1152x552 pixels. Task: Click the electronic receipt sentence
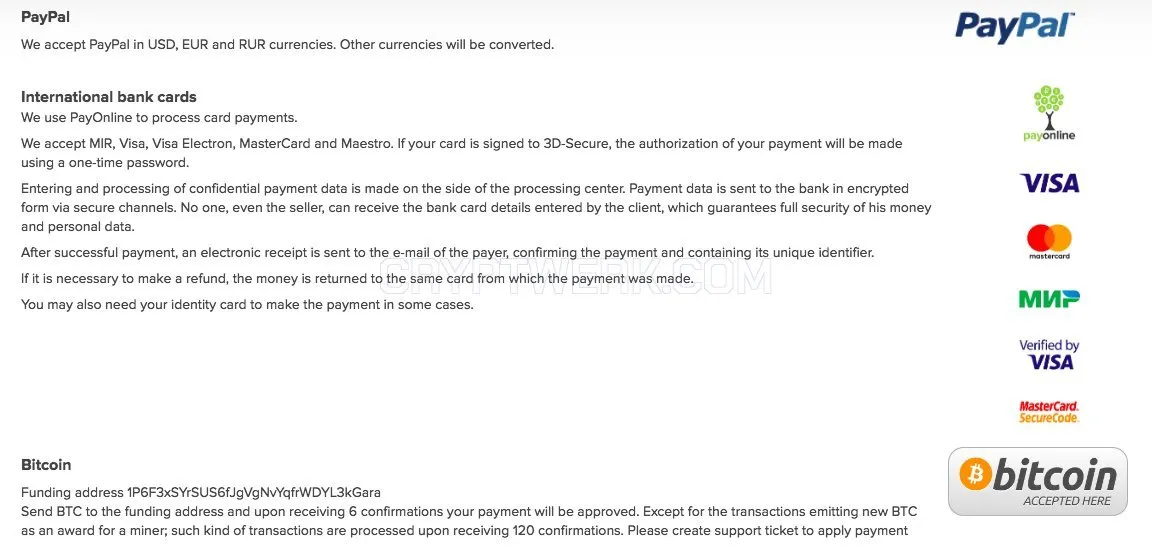click(447, 252)
